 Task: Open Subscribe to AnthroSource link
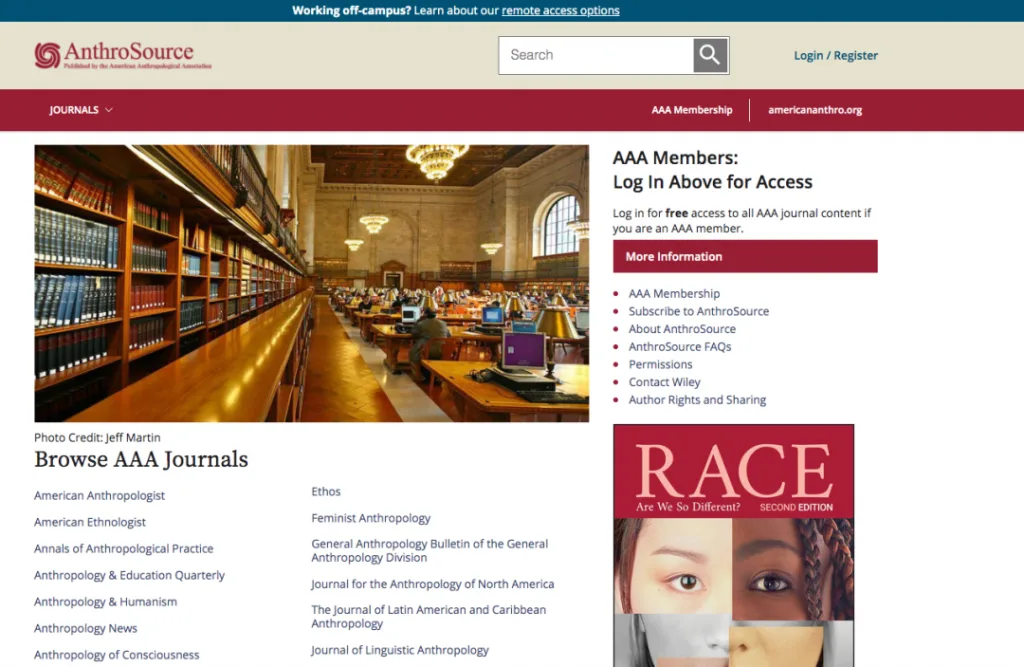click(x=699, y=311)
